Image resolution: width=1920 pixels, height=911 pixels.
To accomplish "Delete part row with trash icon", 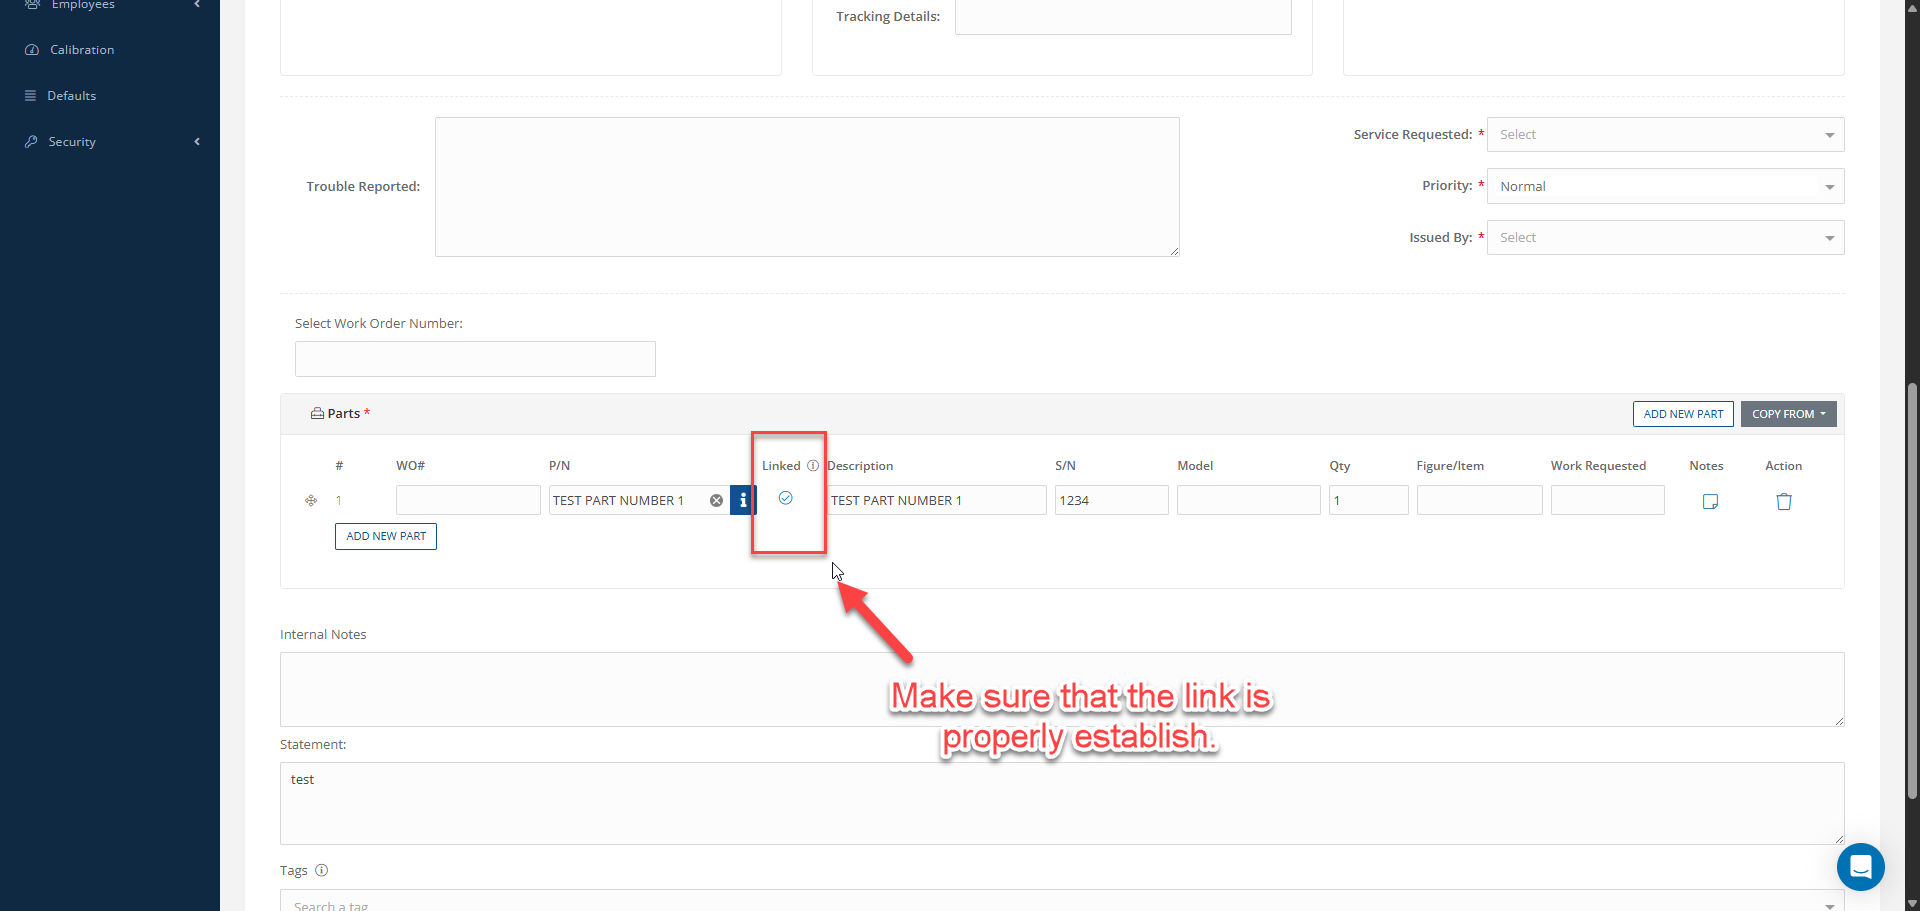I will (1783, 502).
